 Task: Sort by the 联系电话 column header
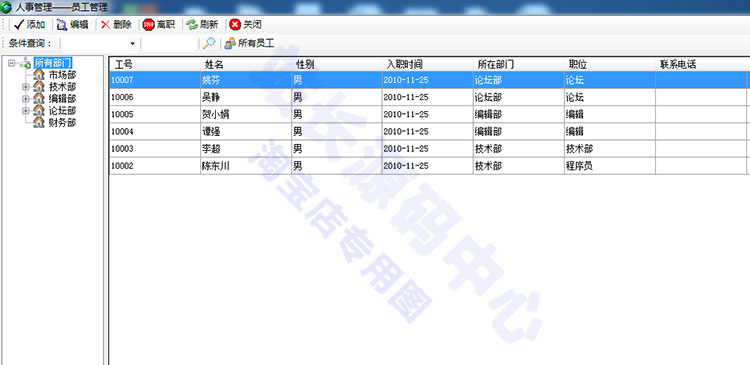coord(701,65)
